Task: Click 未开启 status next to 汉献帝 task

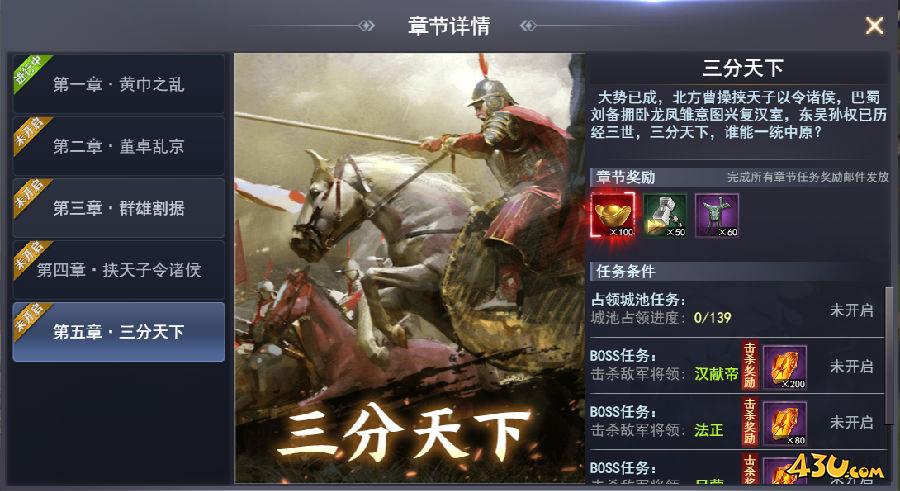Action: click(x=852, y=366)
